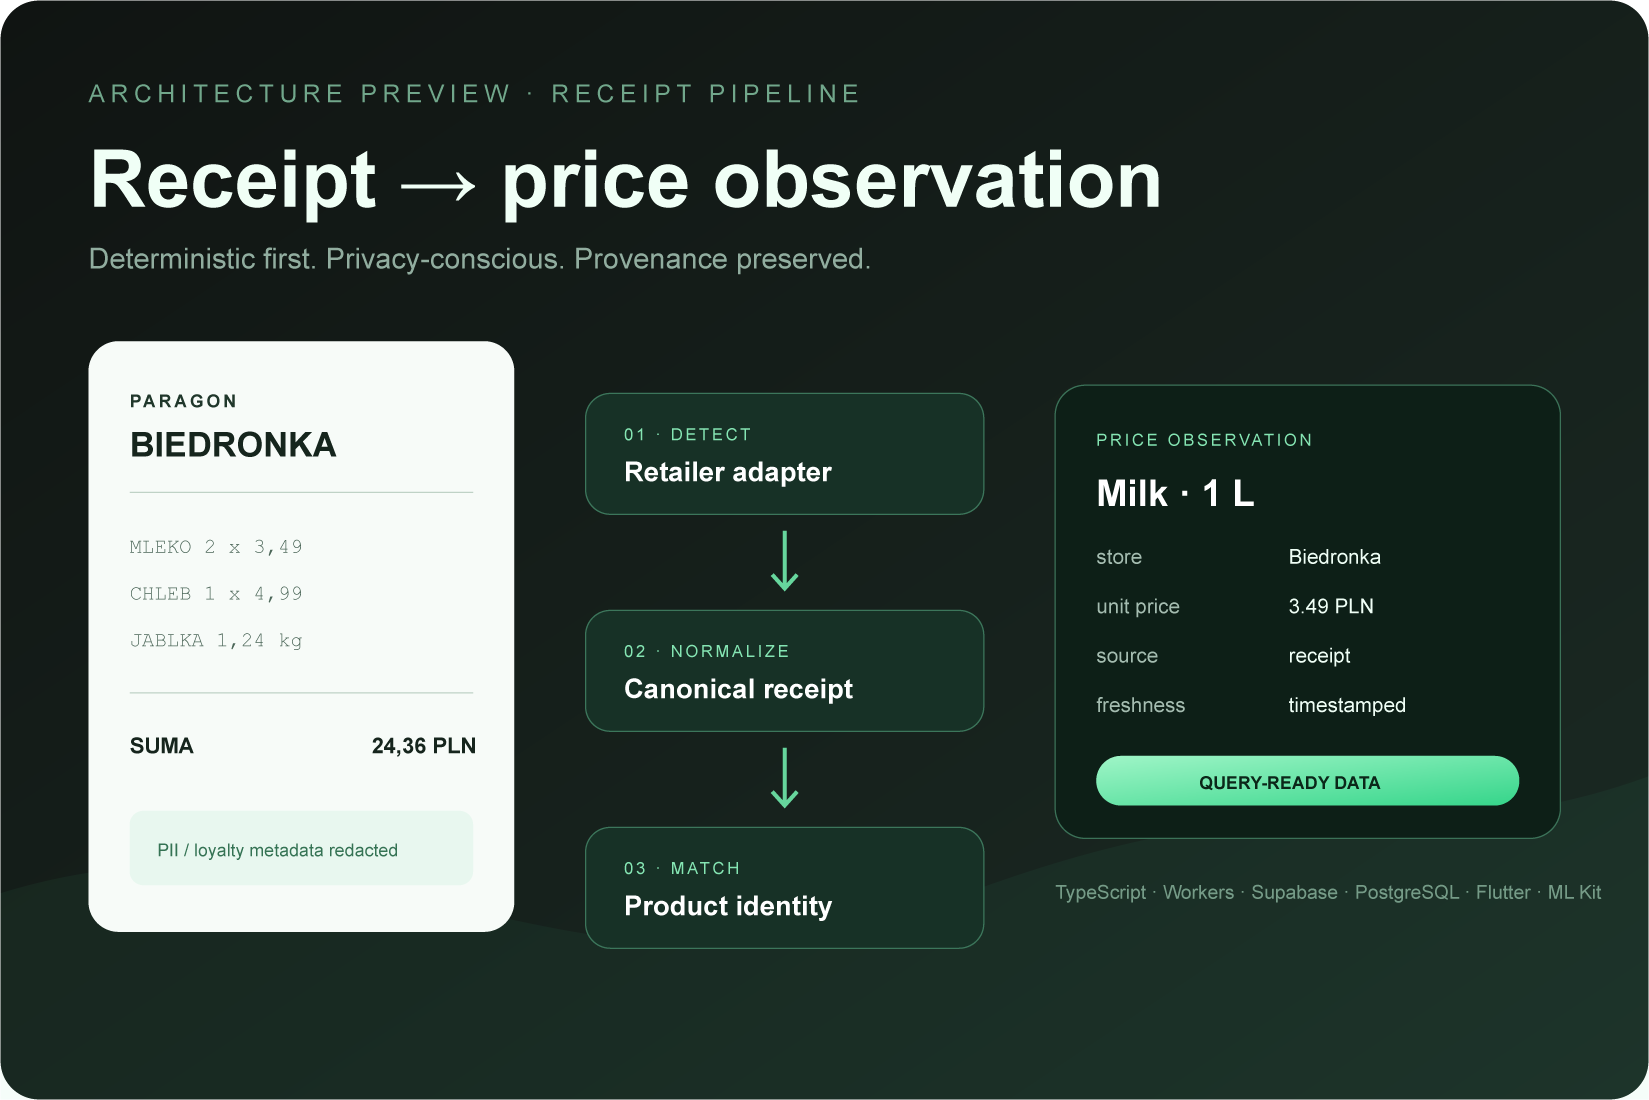The image size is (1649, 1100).
Task: Select the CHLEB 1 x 4,99 receipt line
Action: (x=216, y=594)
